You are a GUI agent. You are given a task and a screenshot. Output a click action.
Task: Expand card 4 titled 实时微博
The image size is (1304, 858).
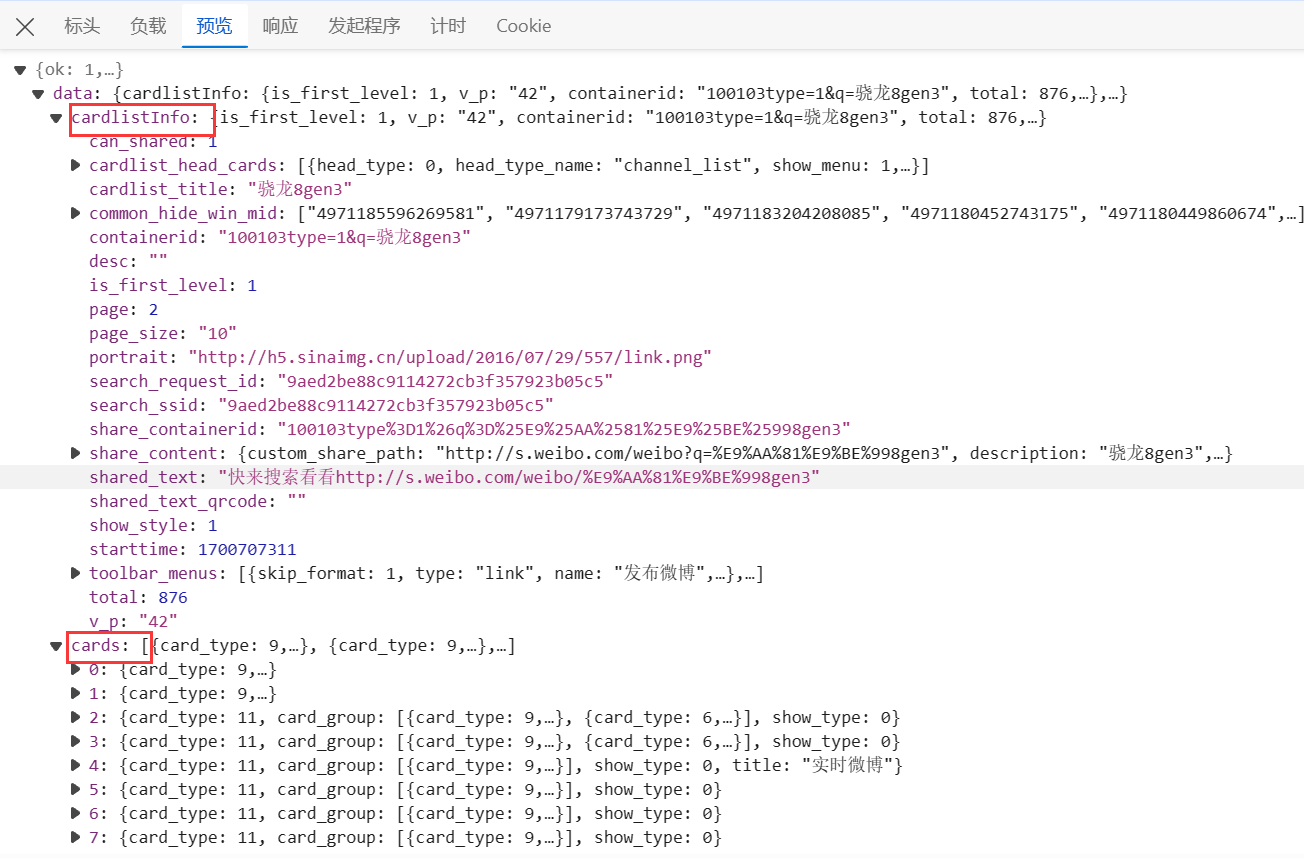tap(75, 765)
